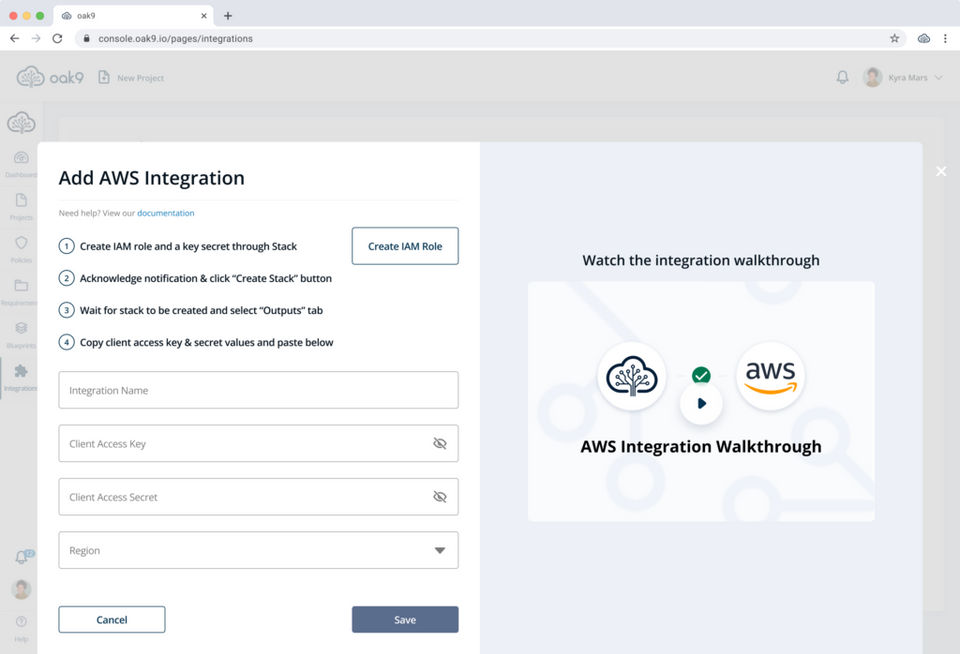Click the Cancel button

(112, 620)
